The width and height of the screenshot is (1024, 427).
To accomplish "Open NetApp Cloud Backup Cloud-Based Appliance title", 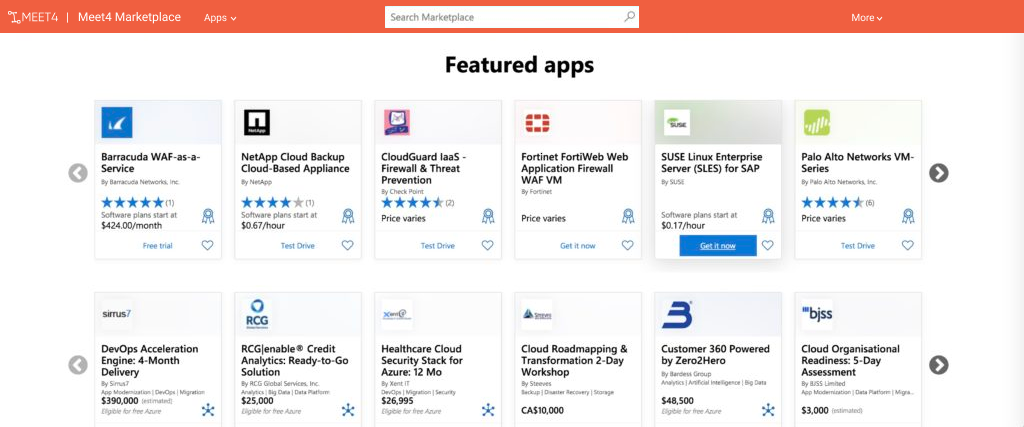I will pos(296,163).
